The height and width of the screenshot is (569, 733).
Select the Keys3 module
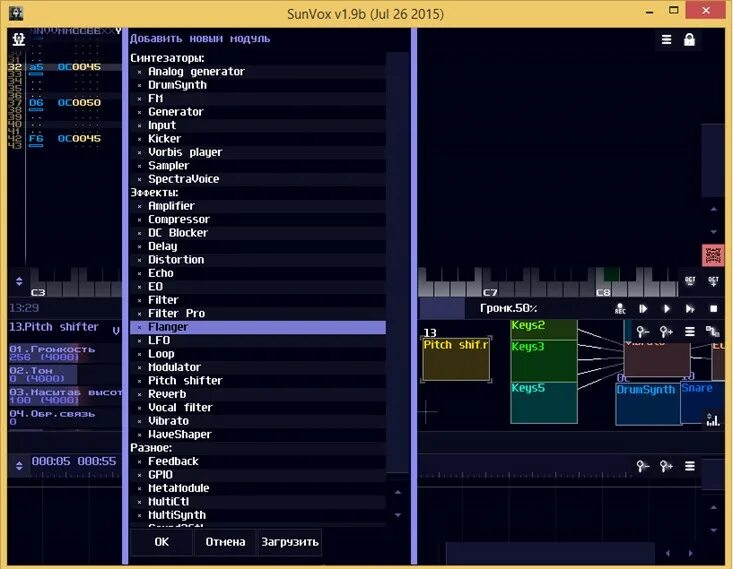pyautogui.click(x=544, y=360)
